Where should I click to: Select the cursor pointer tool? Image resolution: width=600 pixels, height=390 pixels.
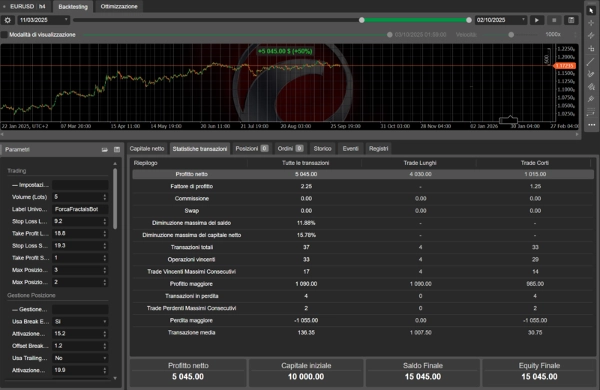tap(591, 10)
